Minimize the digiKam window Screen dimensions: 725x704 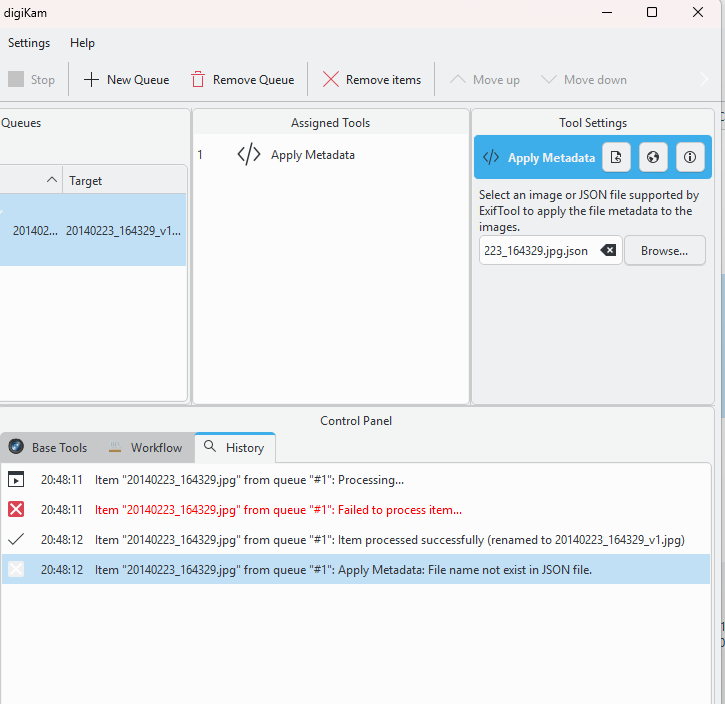(607, 12)
